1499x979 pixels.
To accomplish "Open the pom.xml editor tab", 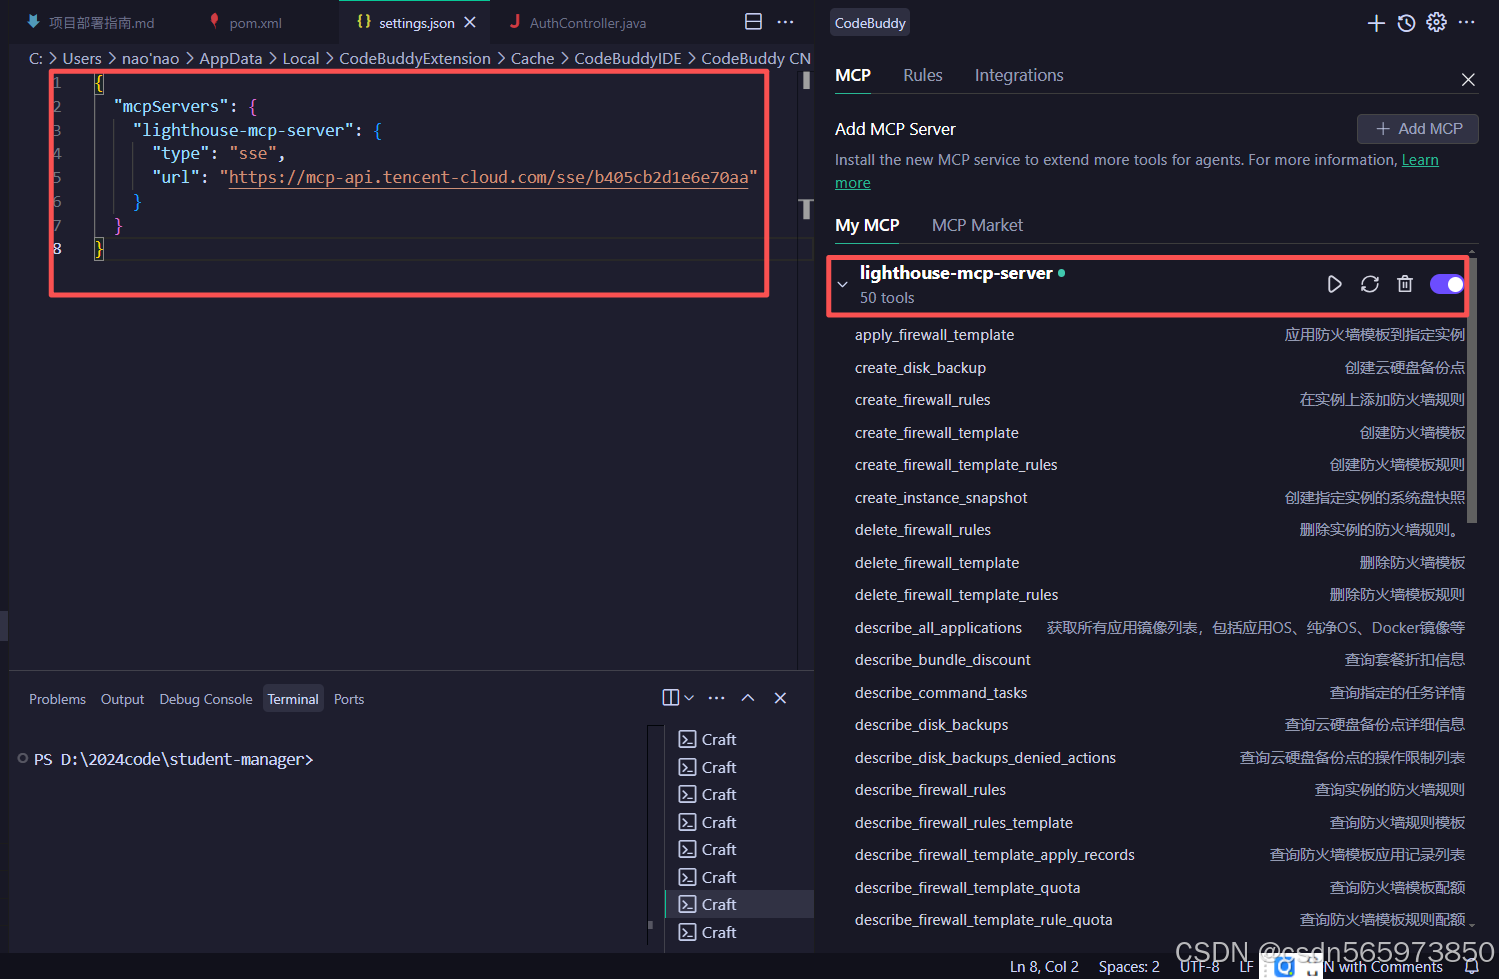I will click(x=256, y=23).
